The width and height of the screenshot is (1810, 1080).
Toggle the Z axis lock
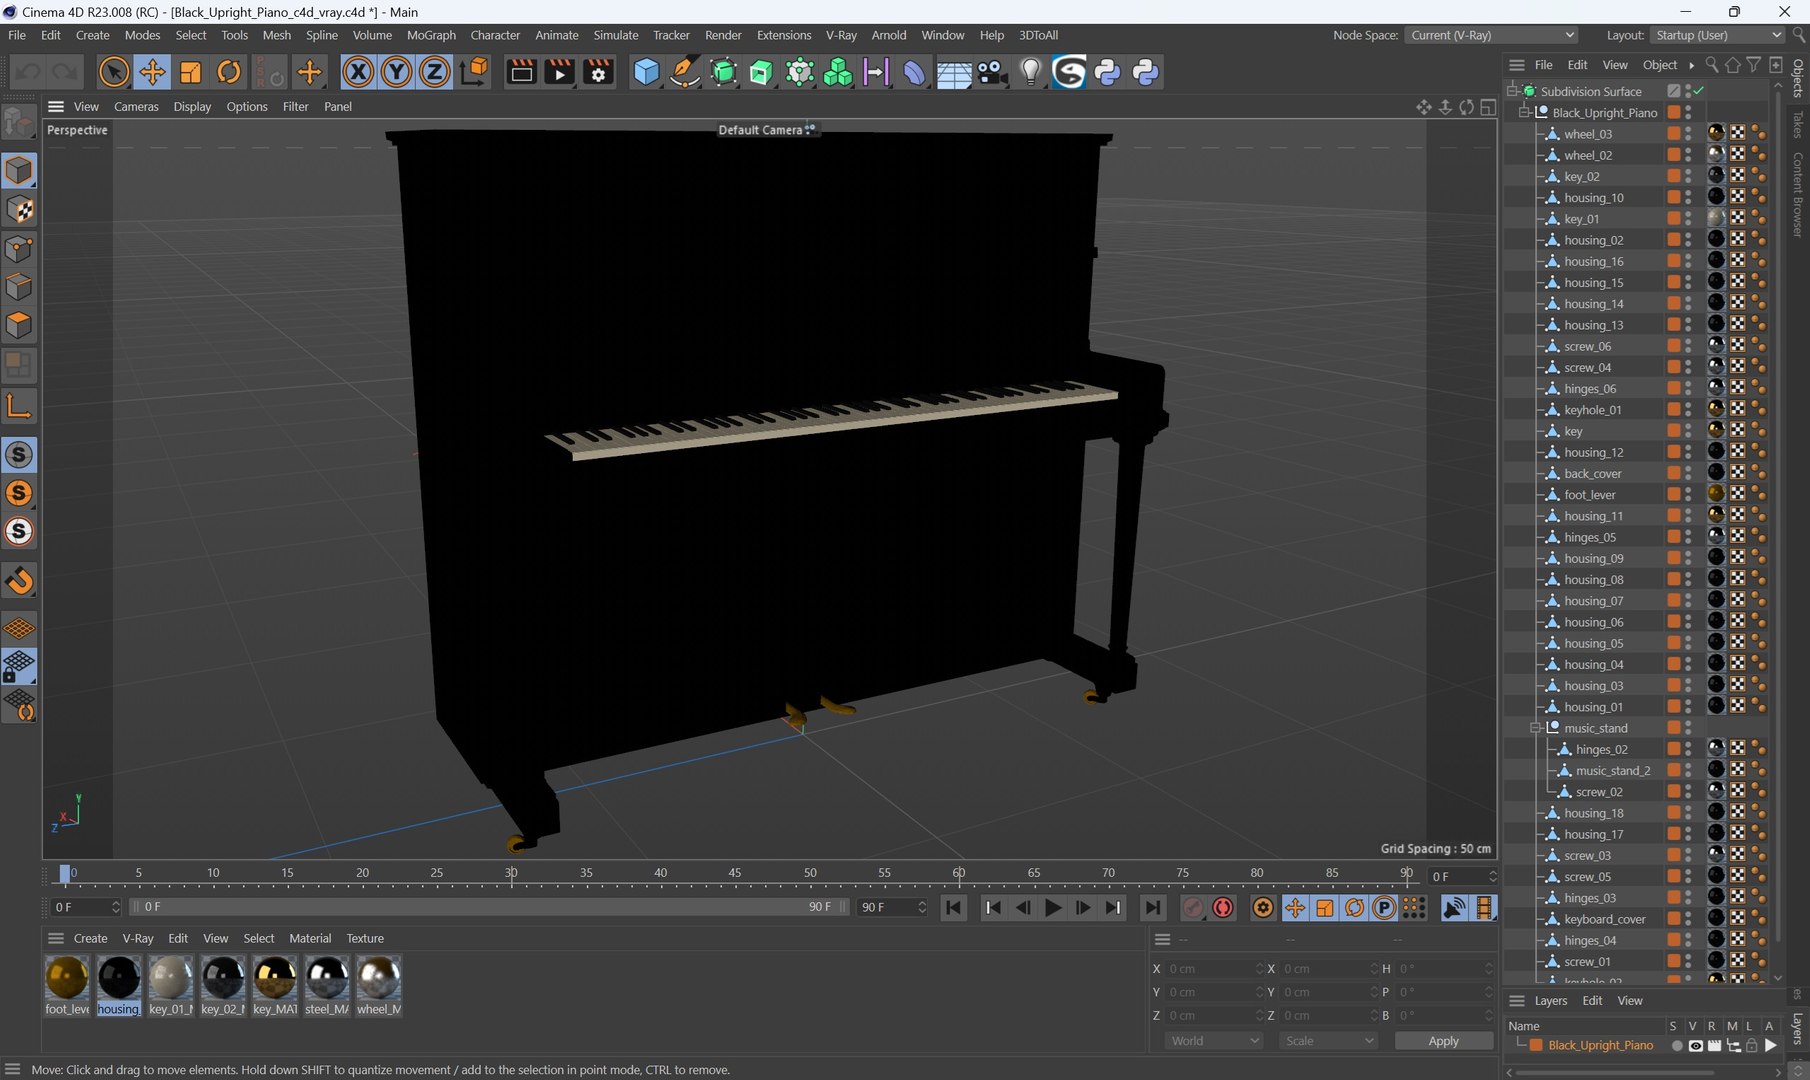coord(434,72)
